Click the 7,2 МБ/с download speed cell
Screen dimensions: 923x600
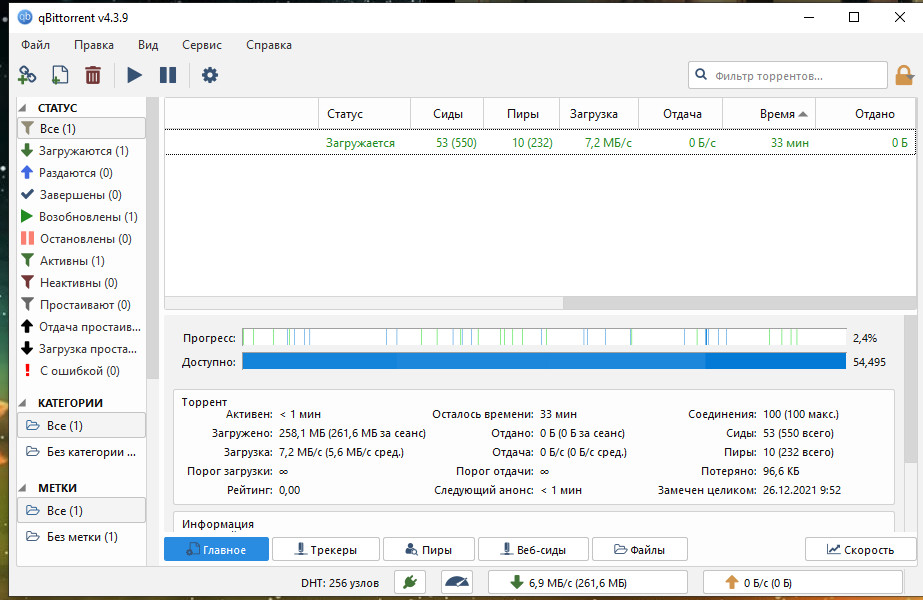pos(608,142)
